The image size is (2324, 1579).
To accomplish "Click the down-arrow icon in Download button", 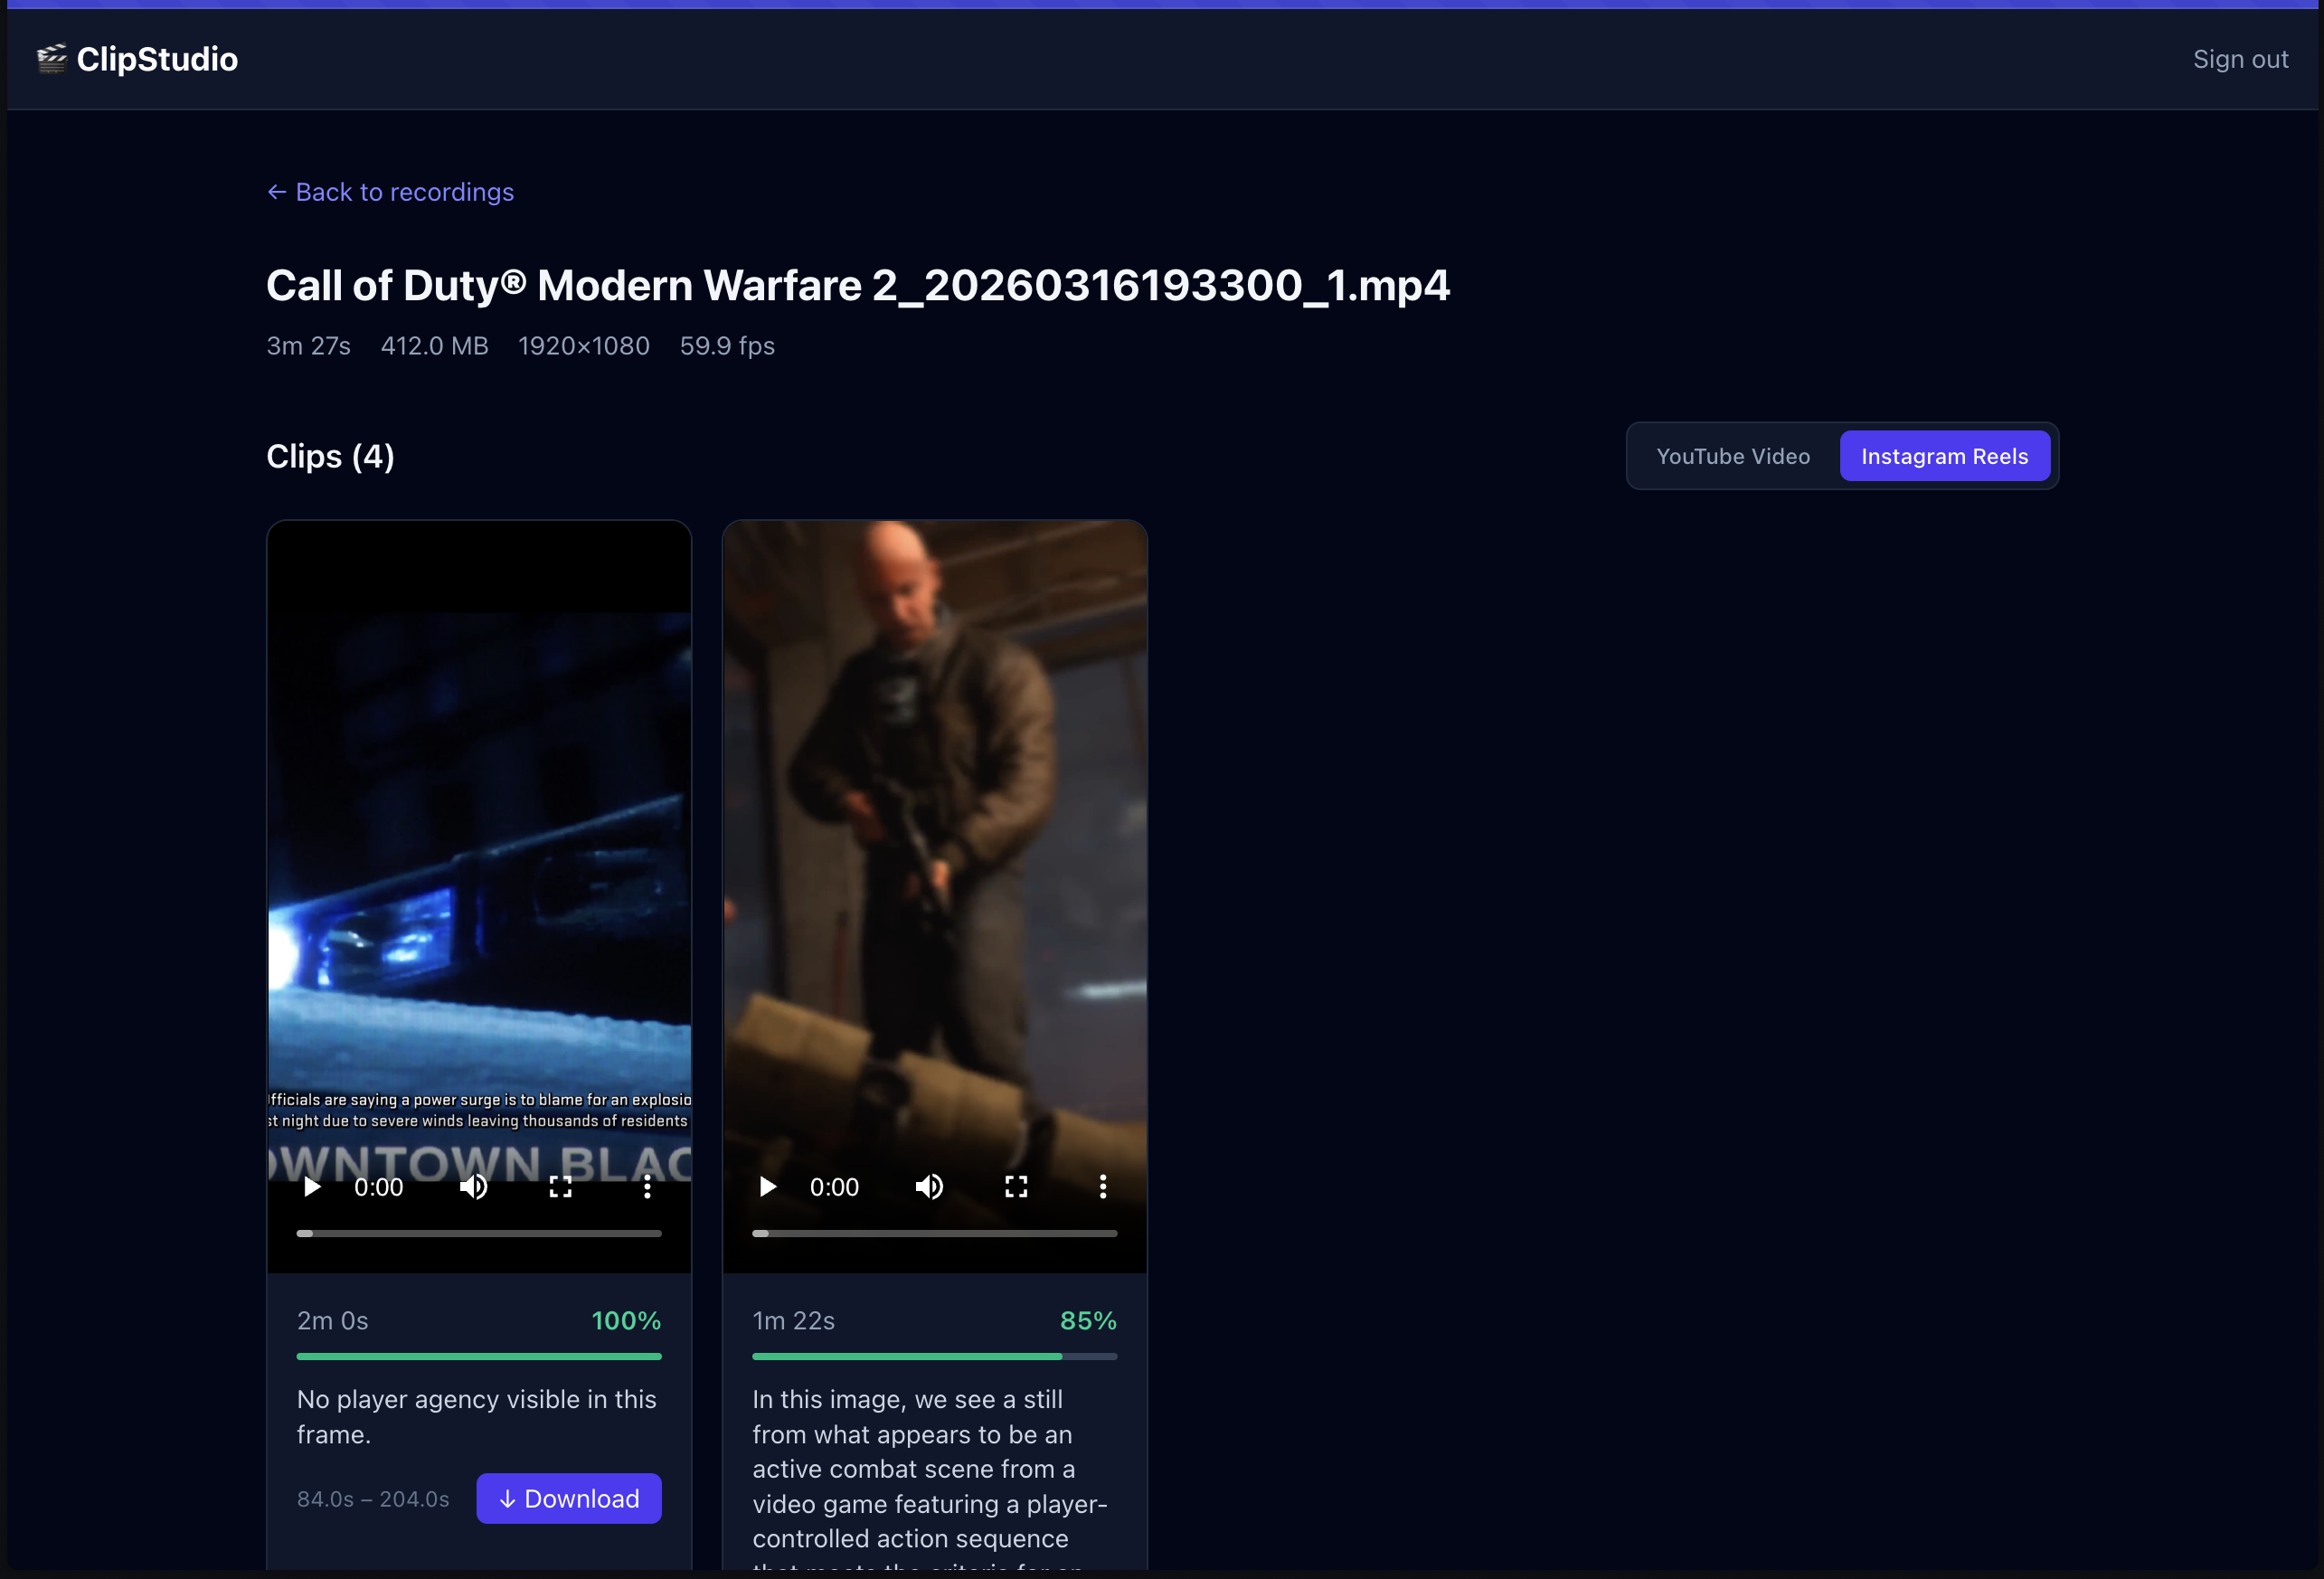I will [507, 1499].
